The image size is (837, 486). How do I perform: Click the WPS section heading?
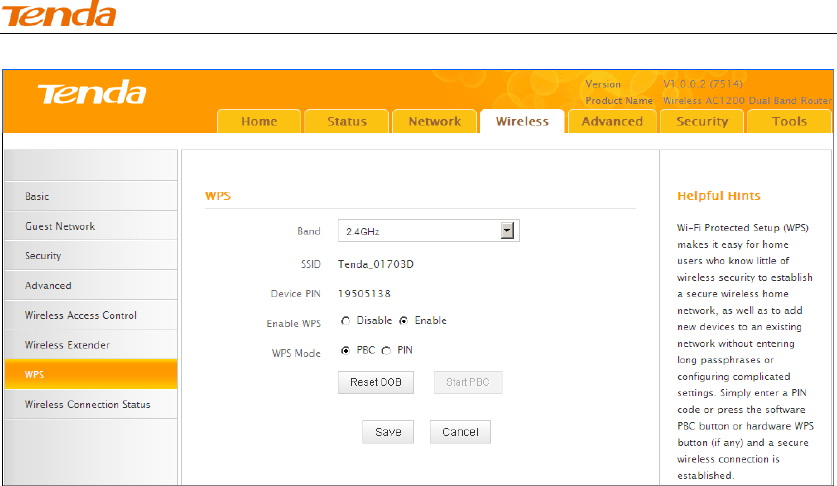click(x=218, y=196)
